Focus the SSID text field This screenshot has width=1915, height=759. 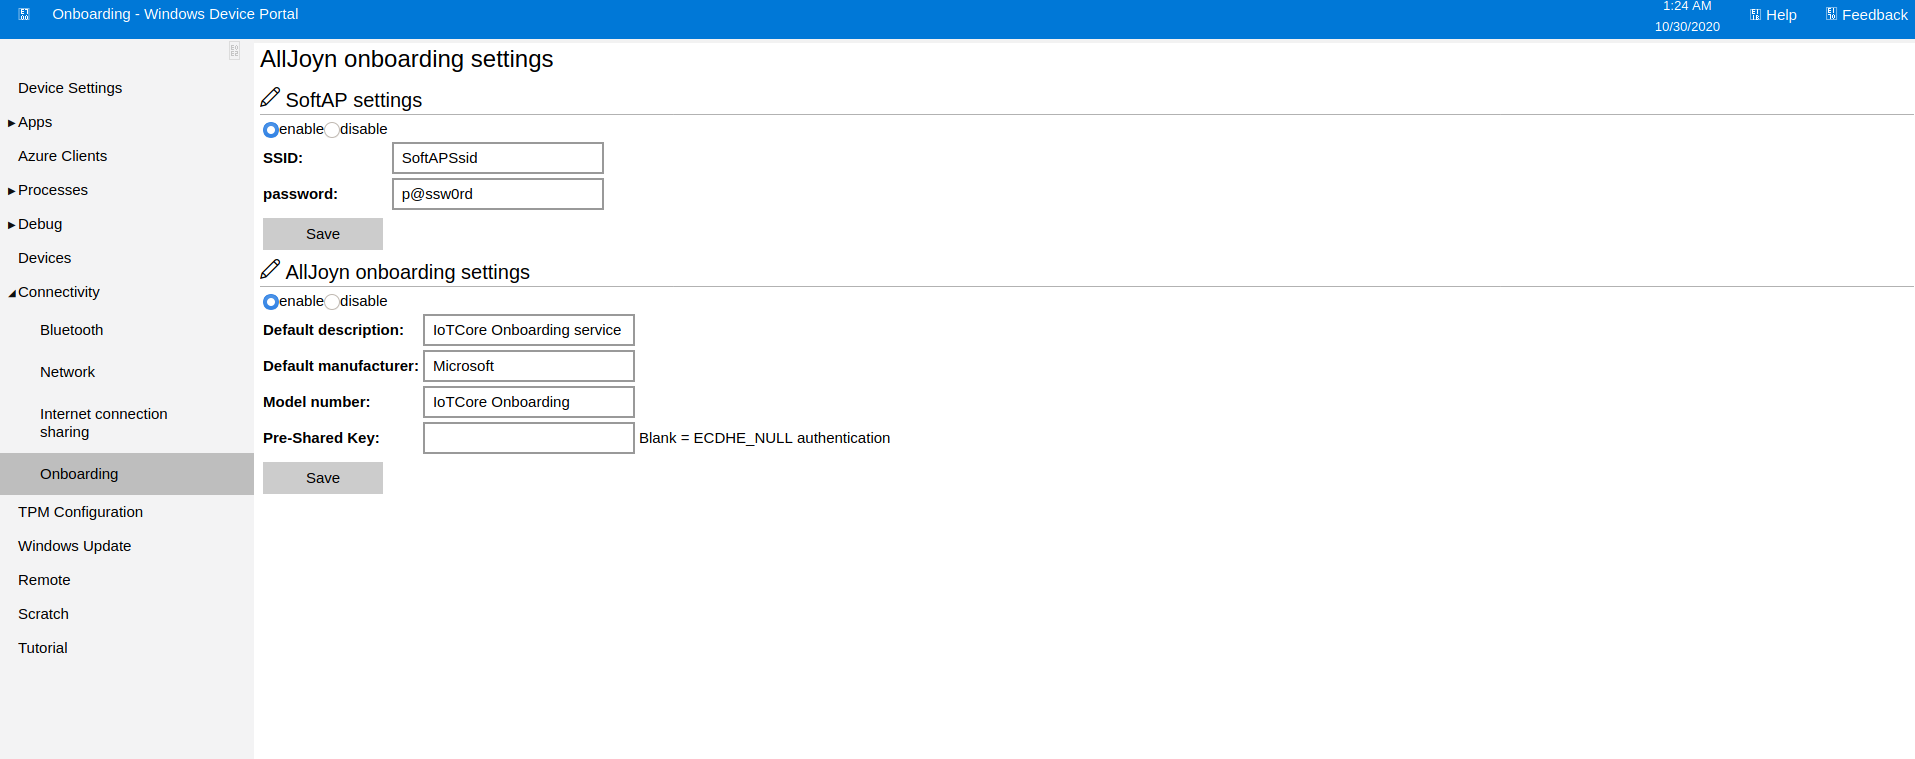(x=497, y=158)
